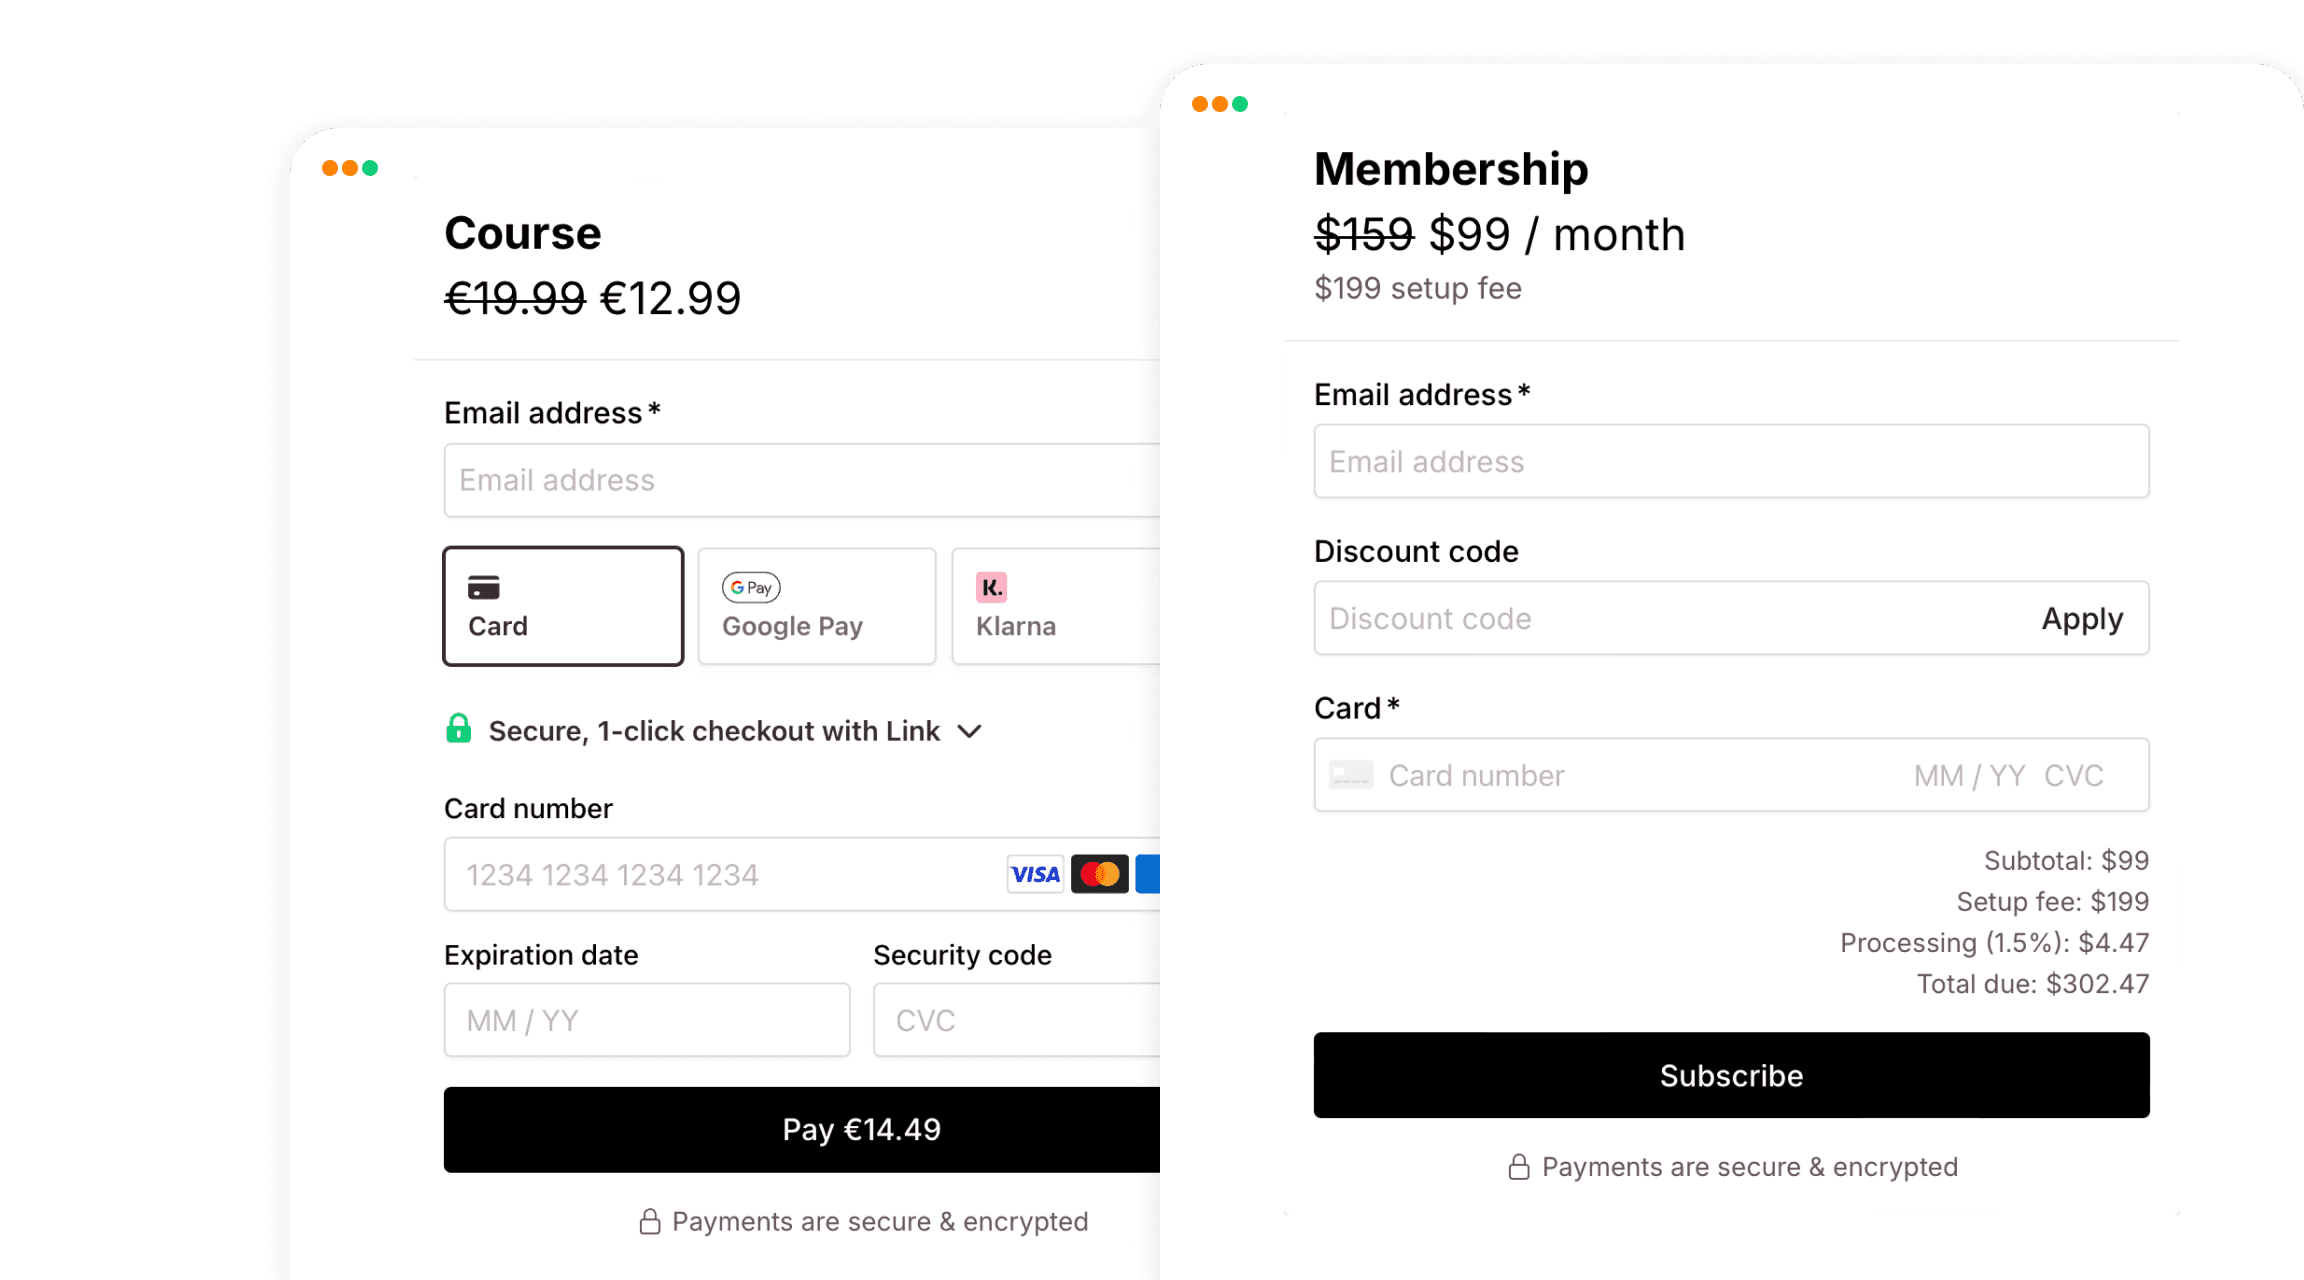Screen dimensions: 2304x1280
Task: Click the 1234 card number field
Action: pos(720,875)
